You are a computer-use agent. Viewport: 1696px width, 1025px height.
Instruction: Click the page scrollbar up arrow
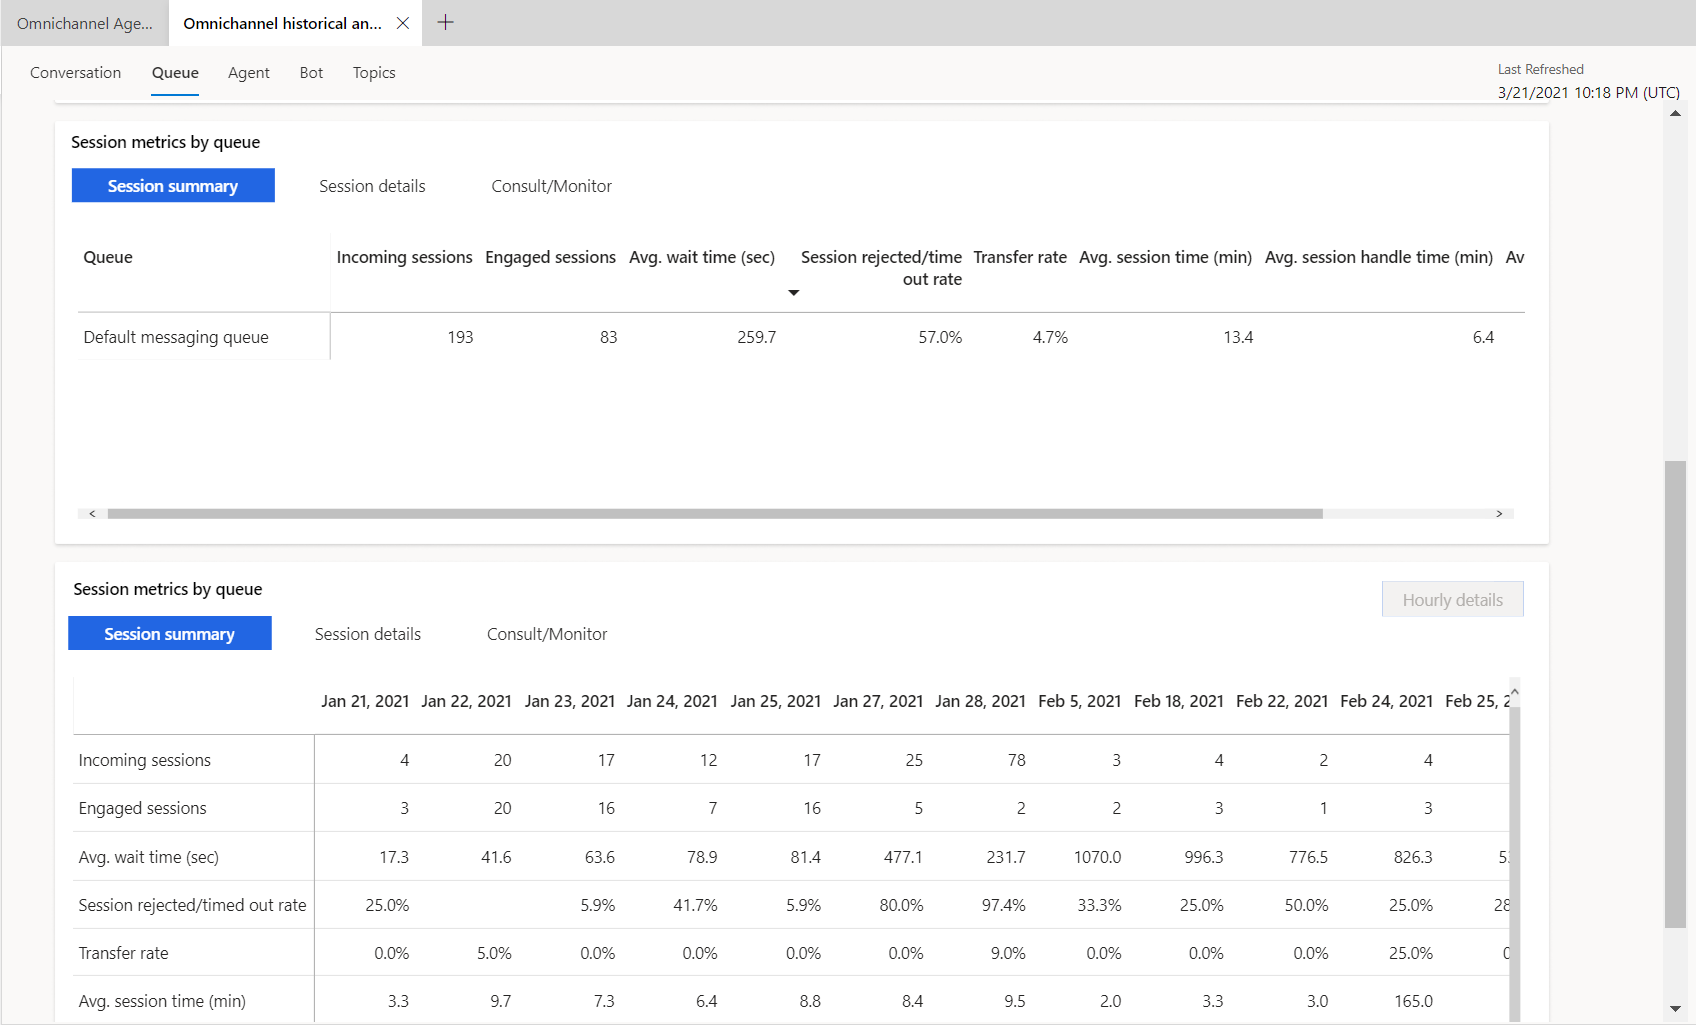(1675, 113)
